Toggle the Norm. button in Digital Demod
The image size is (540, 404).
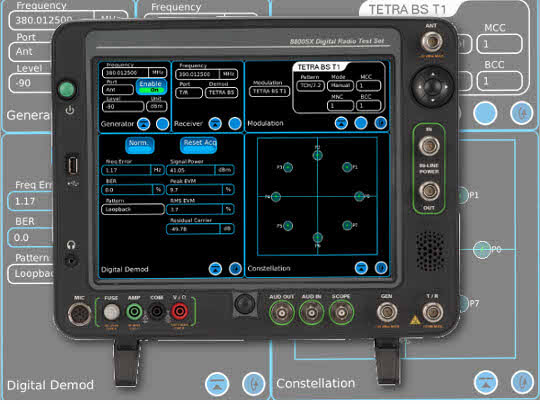coord(139,145)
